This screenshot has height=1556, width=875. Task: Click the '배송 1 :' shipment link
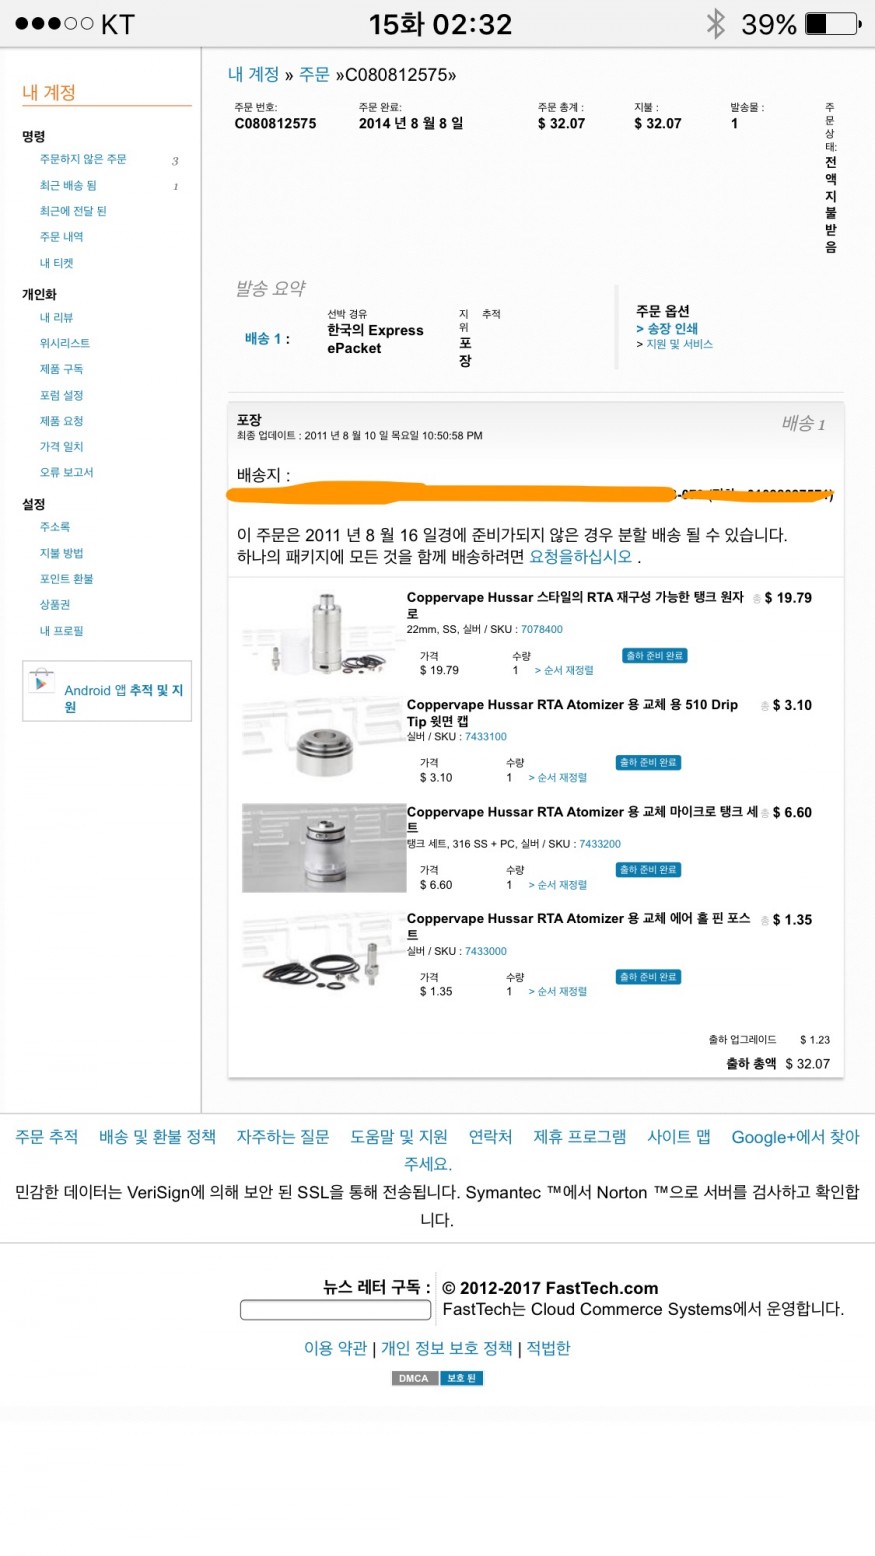(x=267, y=339)
